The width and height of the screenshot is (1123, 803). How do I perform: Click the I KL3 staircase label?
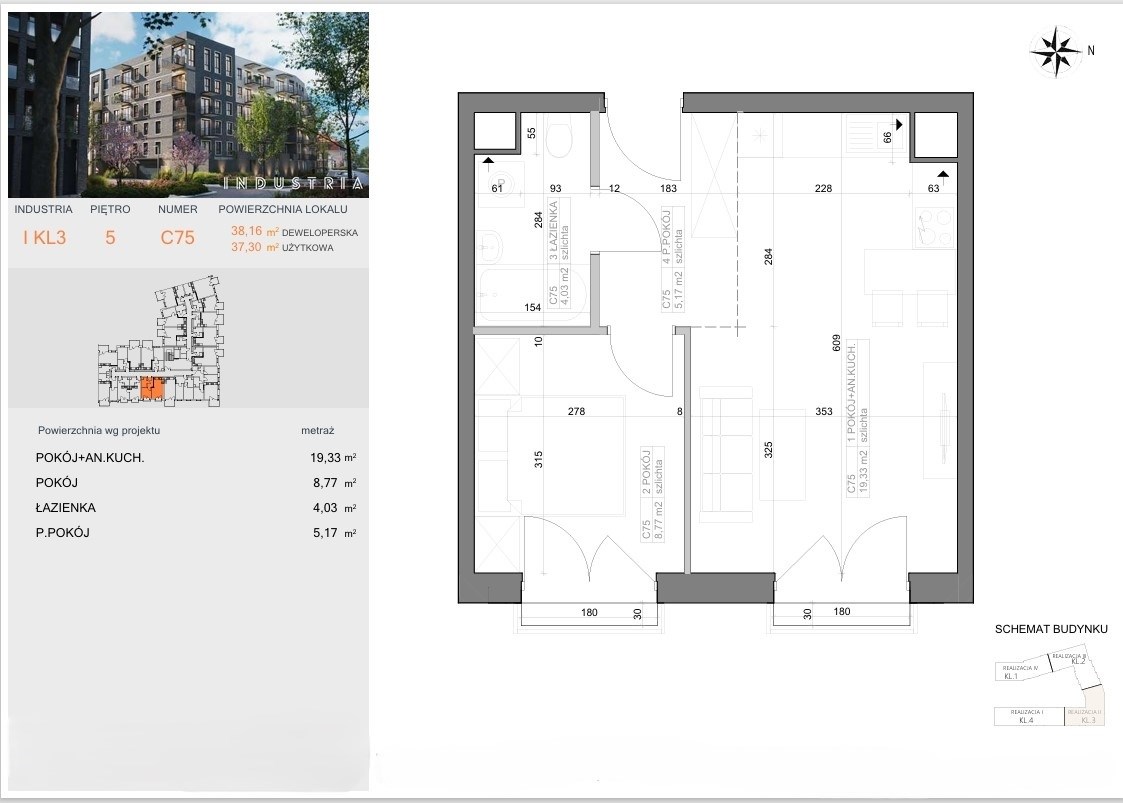[45, 238]
